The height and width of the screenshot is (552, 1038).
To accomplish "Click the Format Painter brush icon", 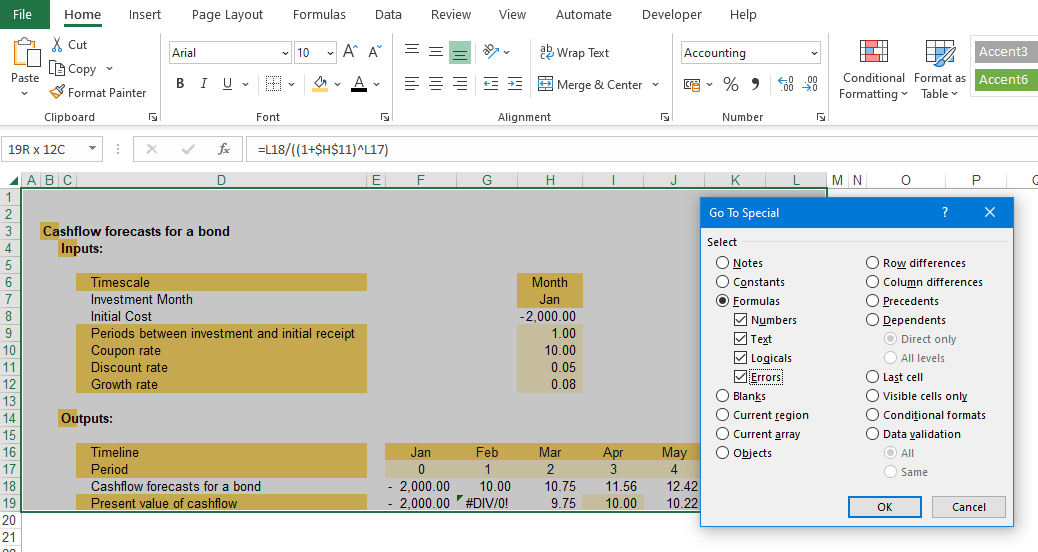I will (57, 93).
